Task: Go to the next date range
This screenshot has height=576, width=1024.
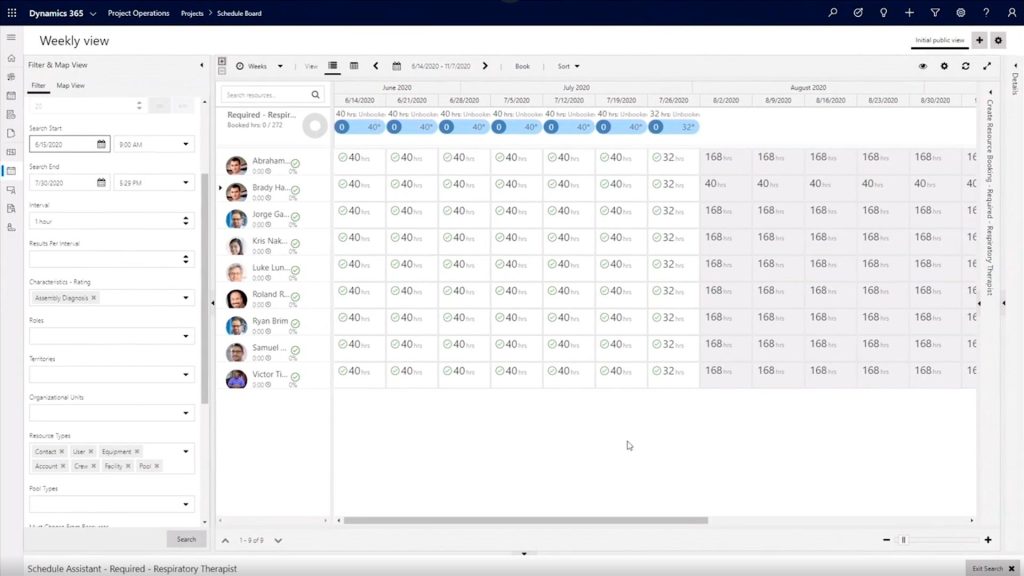Action: pyautogui.click(x=485, y=66)
